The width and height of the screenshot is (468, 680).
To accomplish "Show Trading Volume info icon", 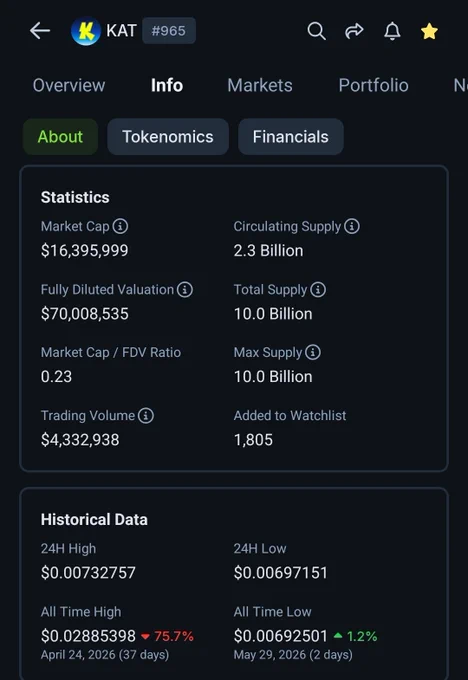I will (x=146, y=415).
